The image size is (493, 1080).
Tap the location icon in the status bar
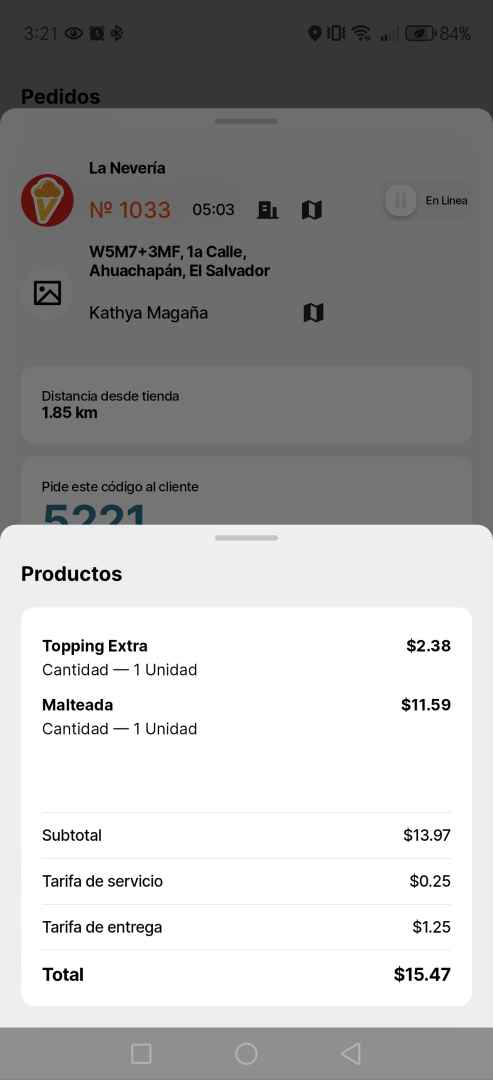pyautogui.click(x=315, y=33)
